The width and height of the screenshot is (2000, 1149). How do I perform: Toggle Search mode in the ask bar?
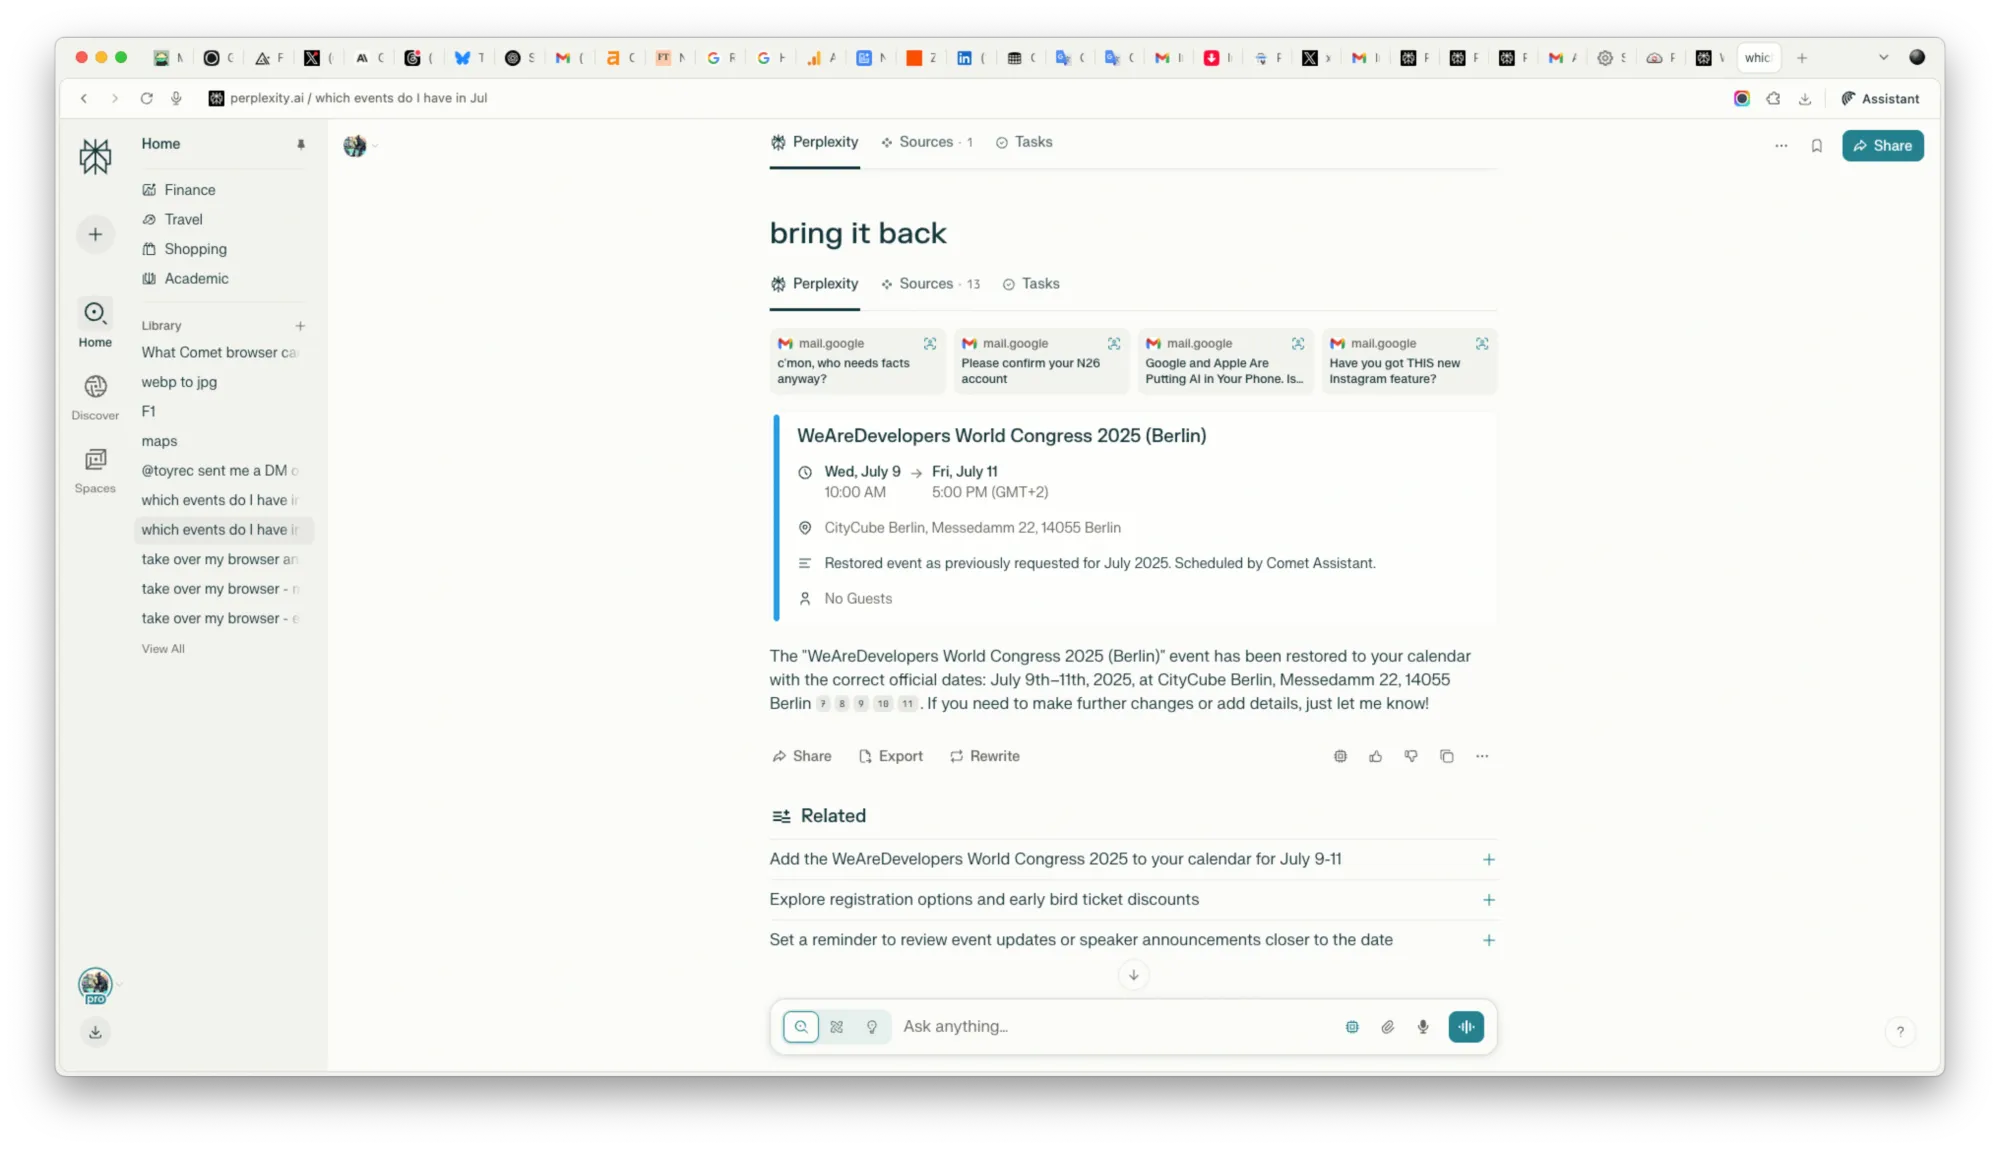(x=801, y=1027)
